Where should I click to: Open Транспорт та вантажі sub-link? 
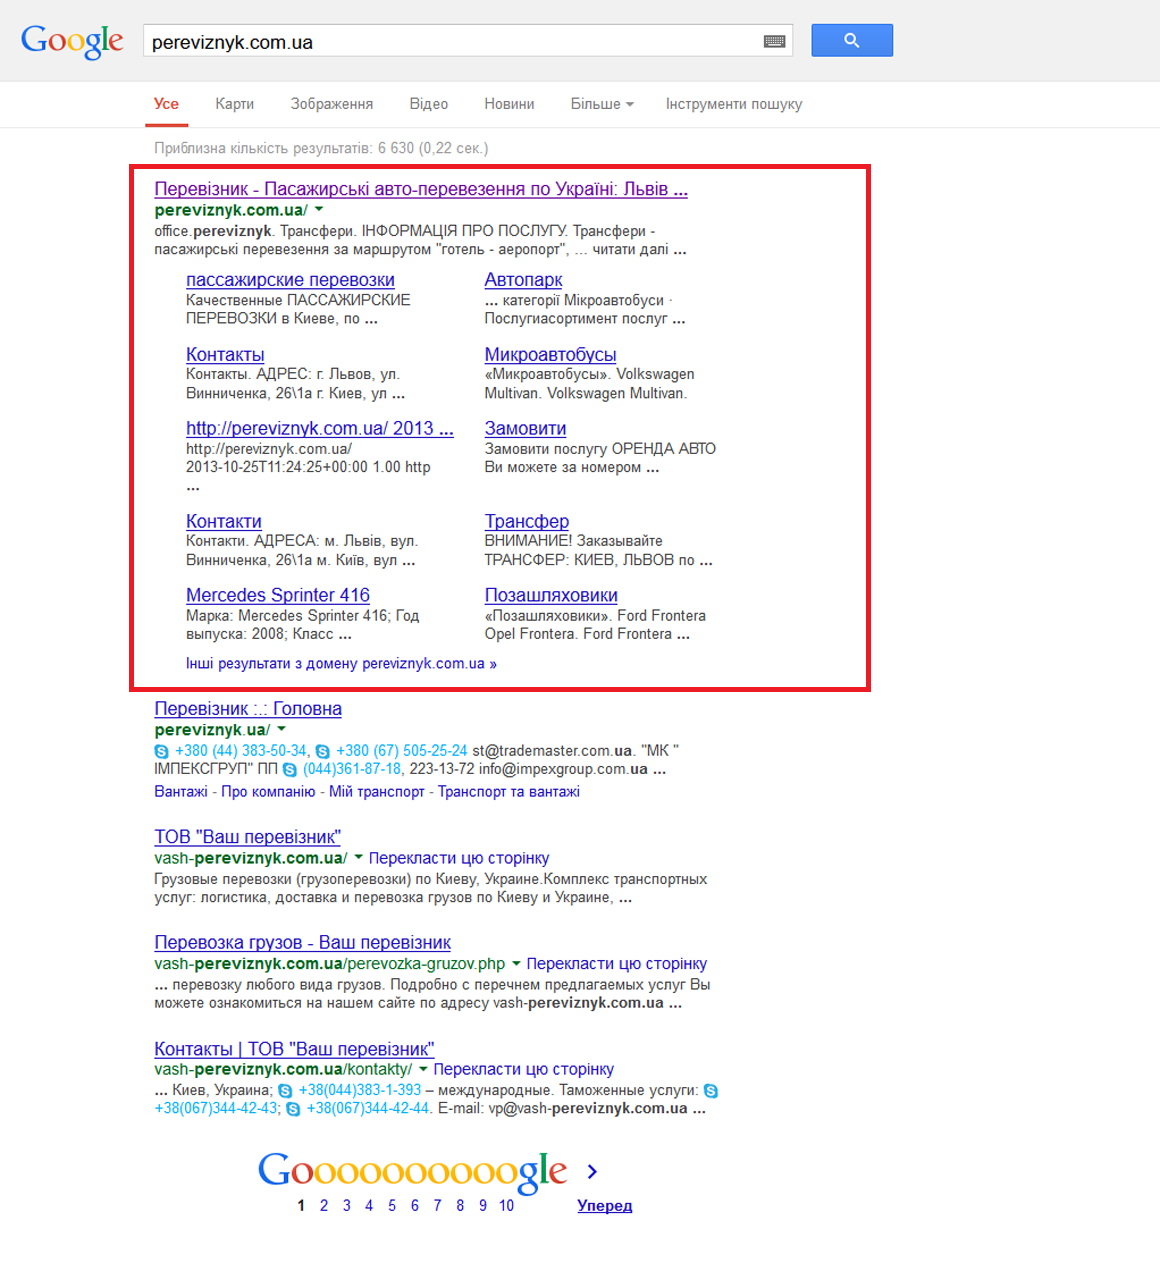[509, 791]
